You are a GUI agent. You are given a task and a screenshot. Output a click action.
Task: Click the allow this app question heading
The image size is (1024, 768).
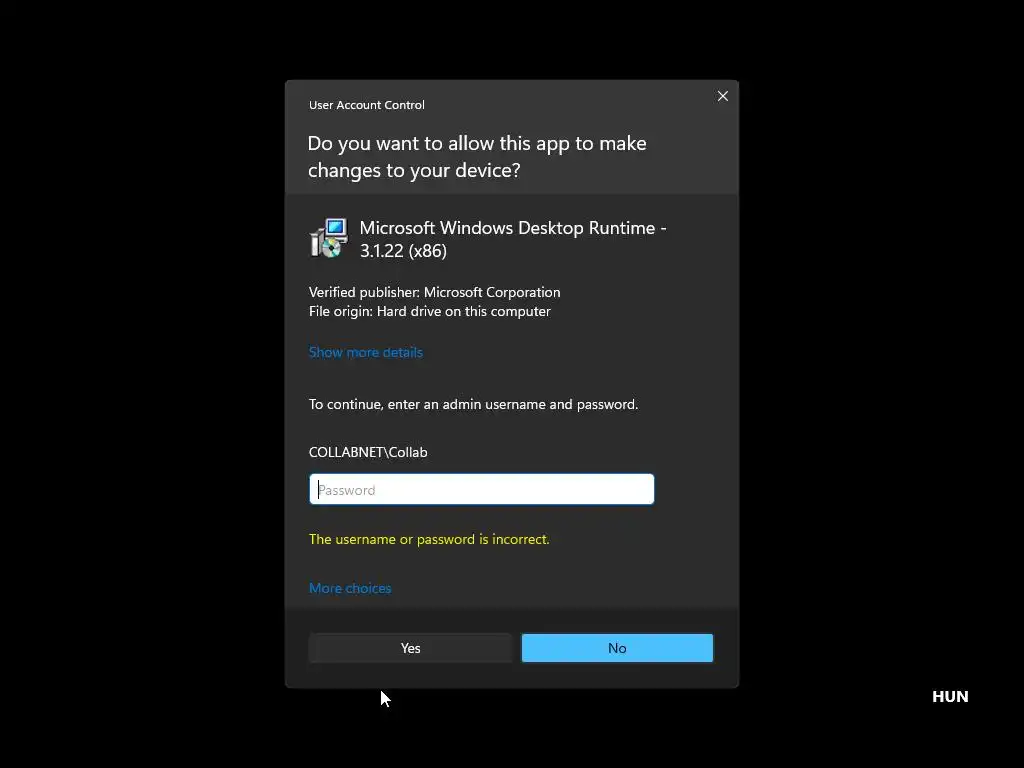click(x=477, y=157)
